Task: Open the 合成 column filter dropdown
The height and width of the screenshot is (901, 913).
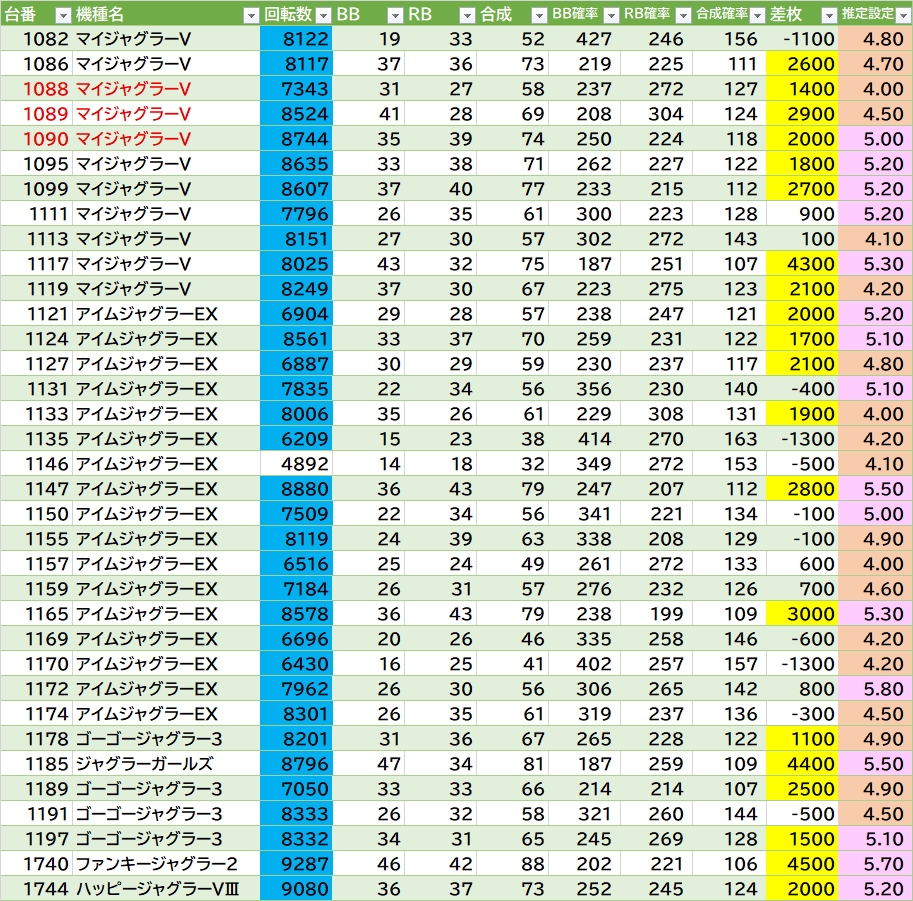Action: (x=540, y=15)
